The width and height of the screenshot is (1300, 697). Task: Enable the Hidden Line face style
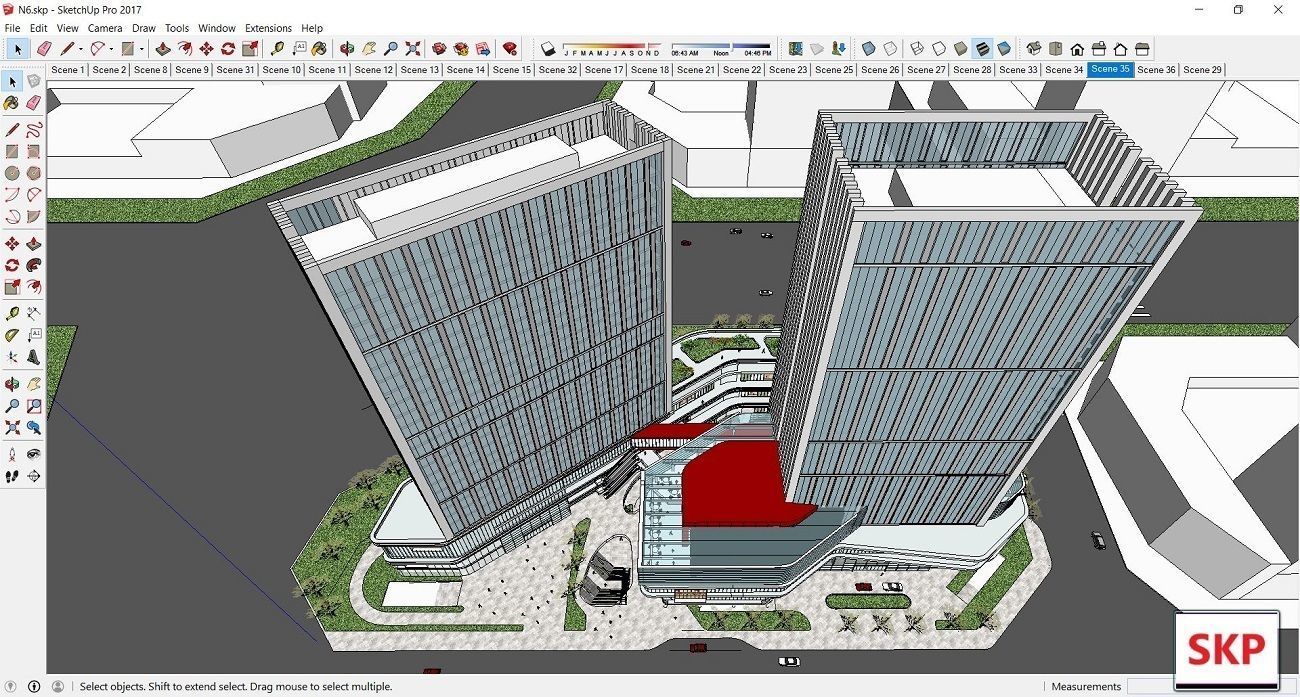coord(939,48)
